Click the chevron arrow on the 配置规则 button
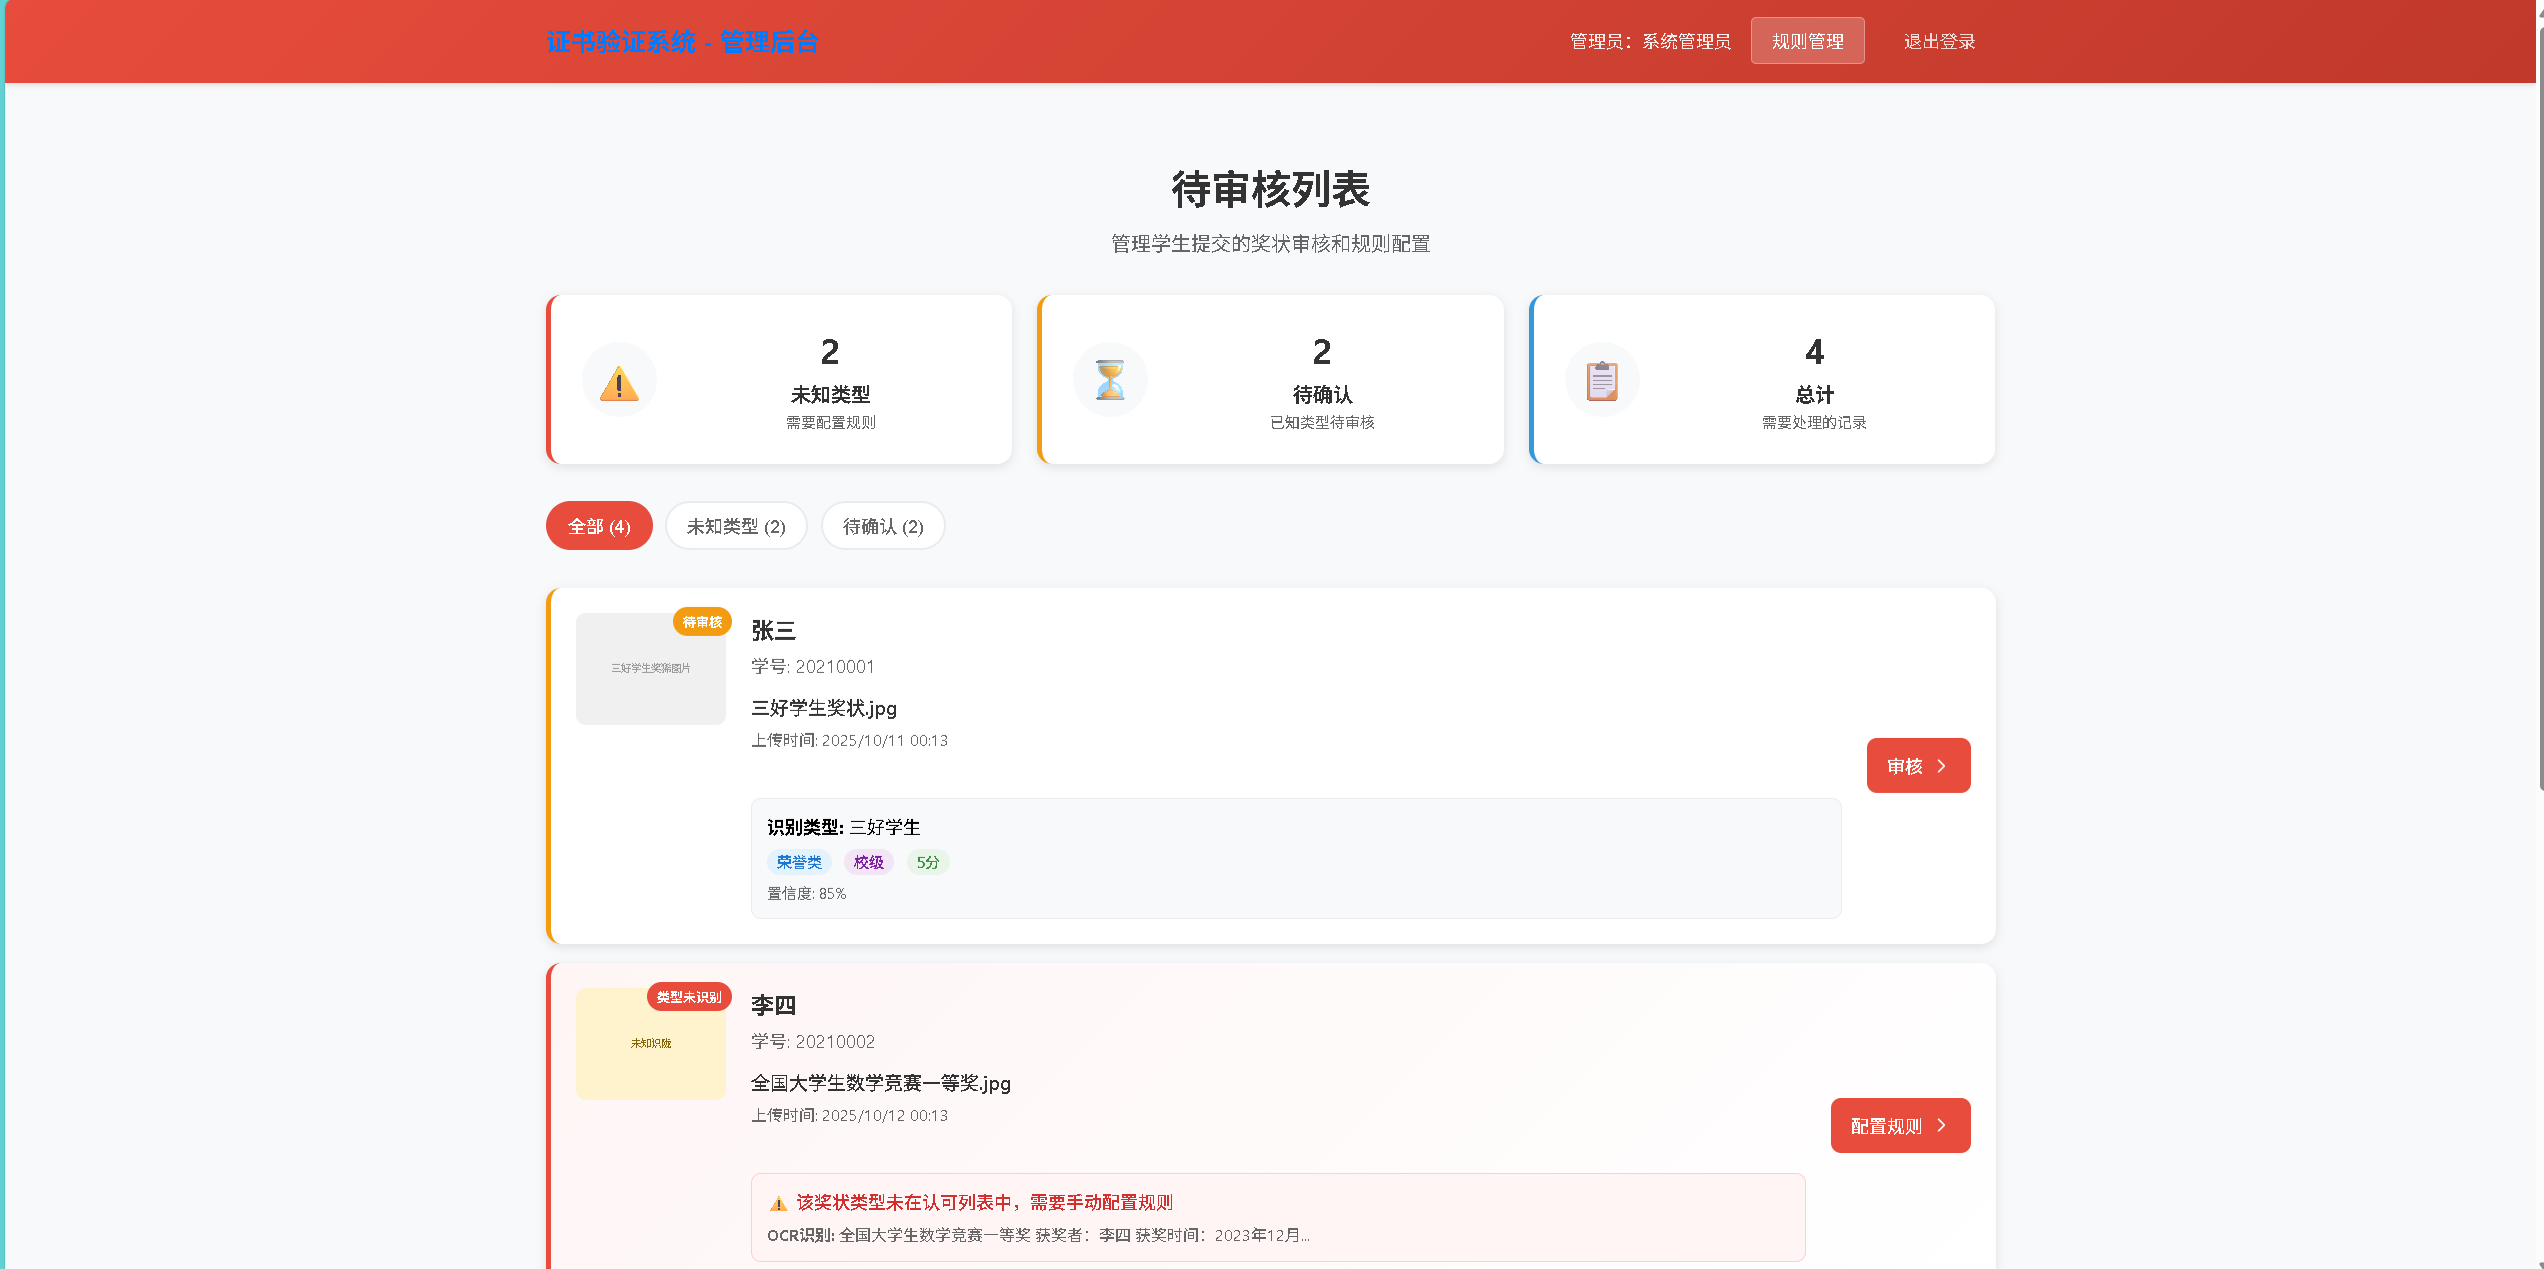This screenshot has width=2544, height=1269. [1942, 1126]
